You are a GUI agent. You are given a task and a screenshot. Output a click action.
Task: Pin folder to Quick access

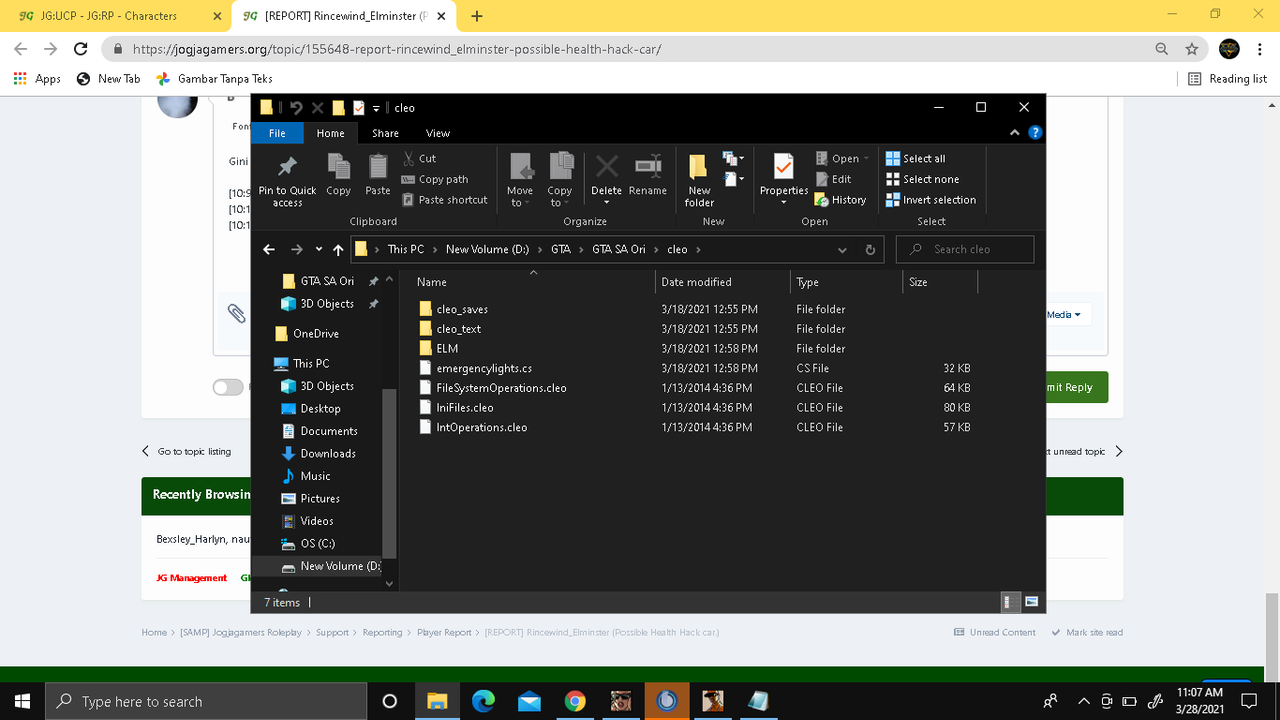[287, 181]
